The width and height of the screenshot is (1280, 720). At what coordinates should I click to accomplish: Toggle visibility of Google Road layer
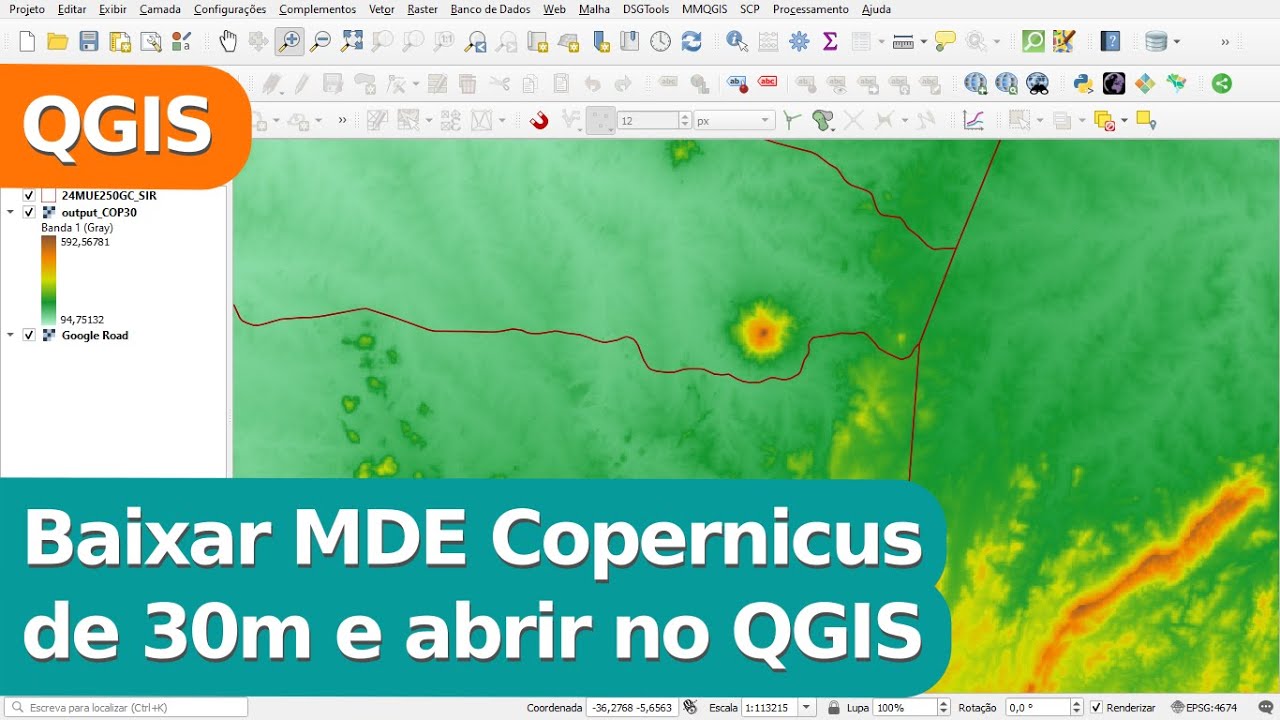pos(29,335)
